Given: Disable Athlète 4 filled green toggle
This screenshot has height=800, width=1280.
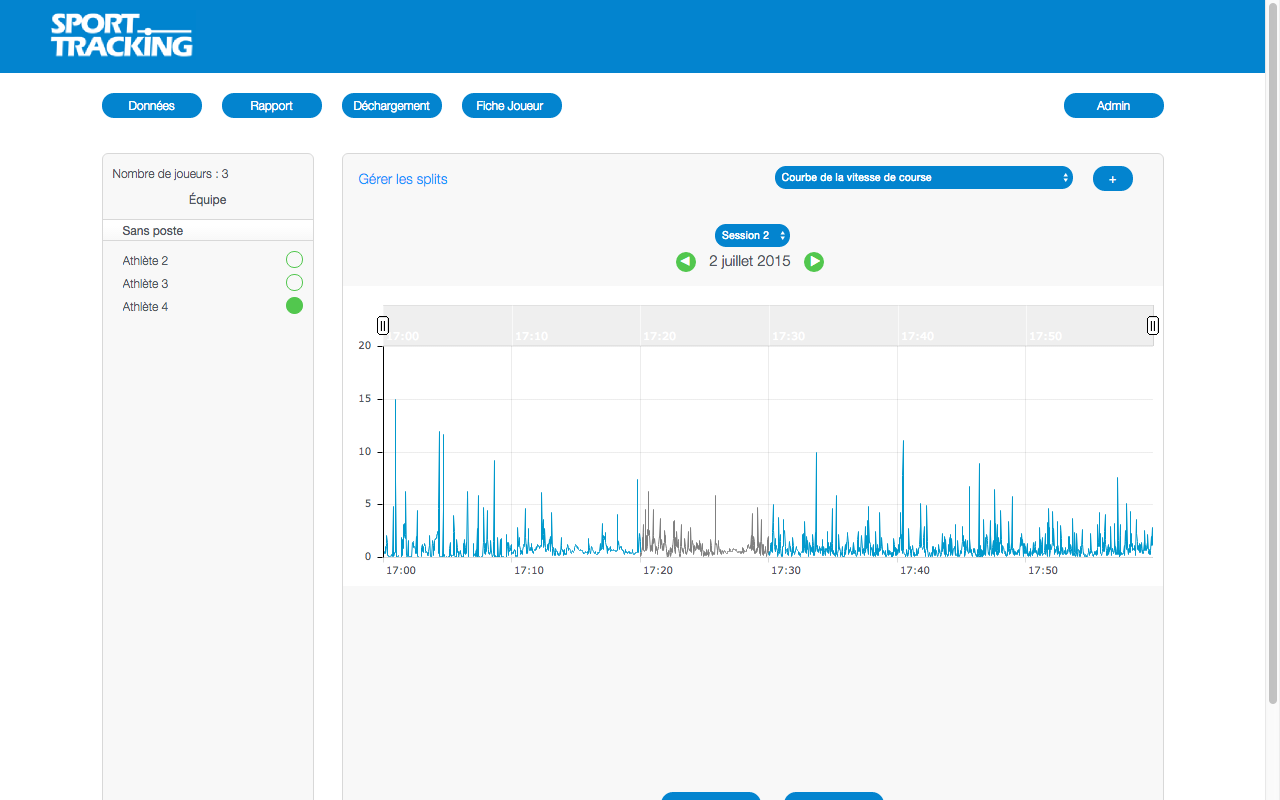Looking at the screenshot, I should [294, 306].
